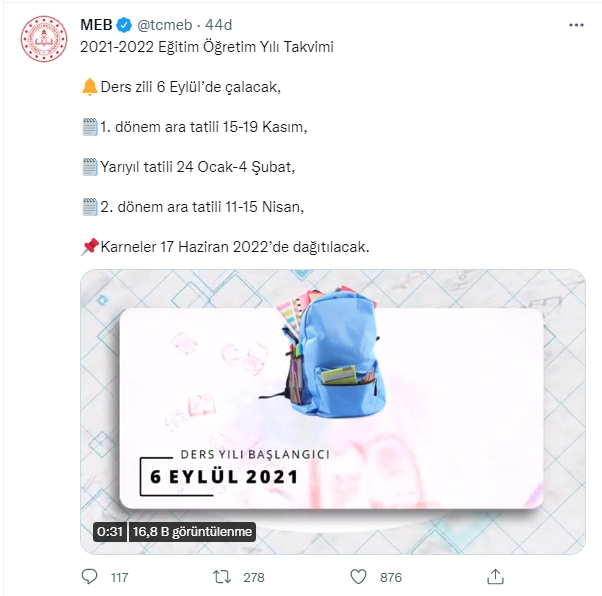Click the 0:31 video duration badge

[110, 531]
